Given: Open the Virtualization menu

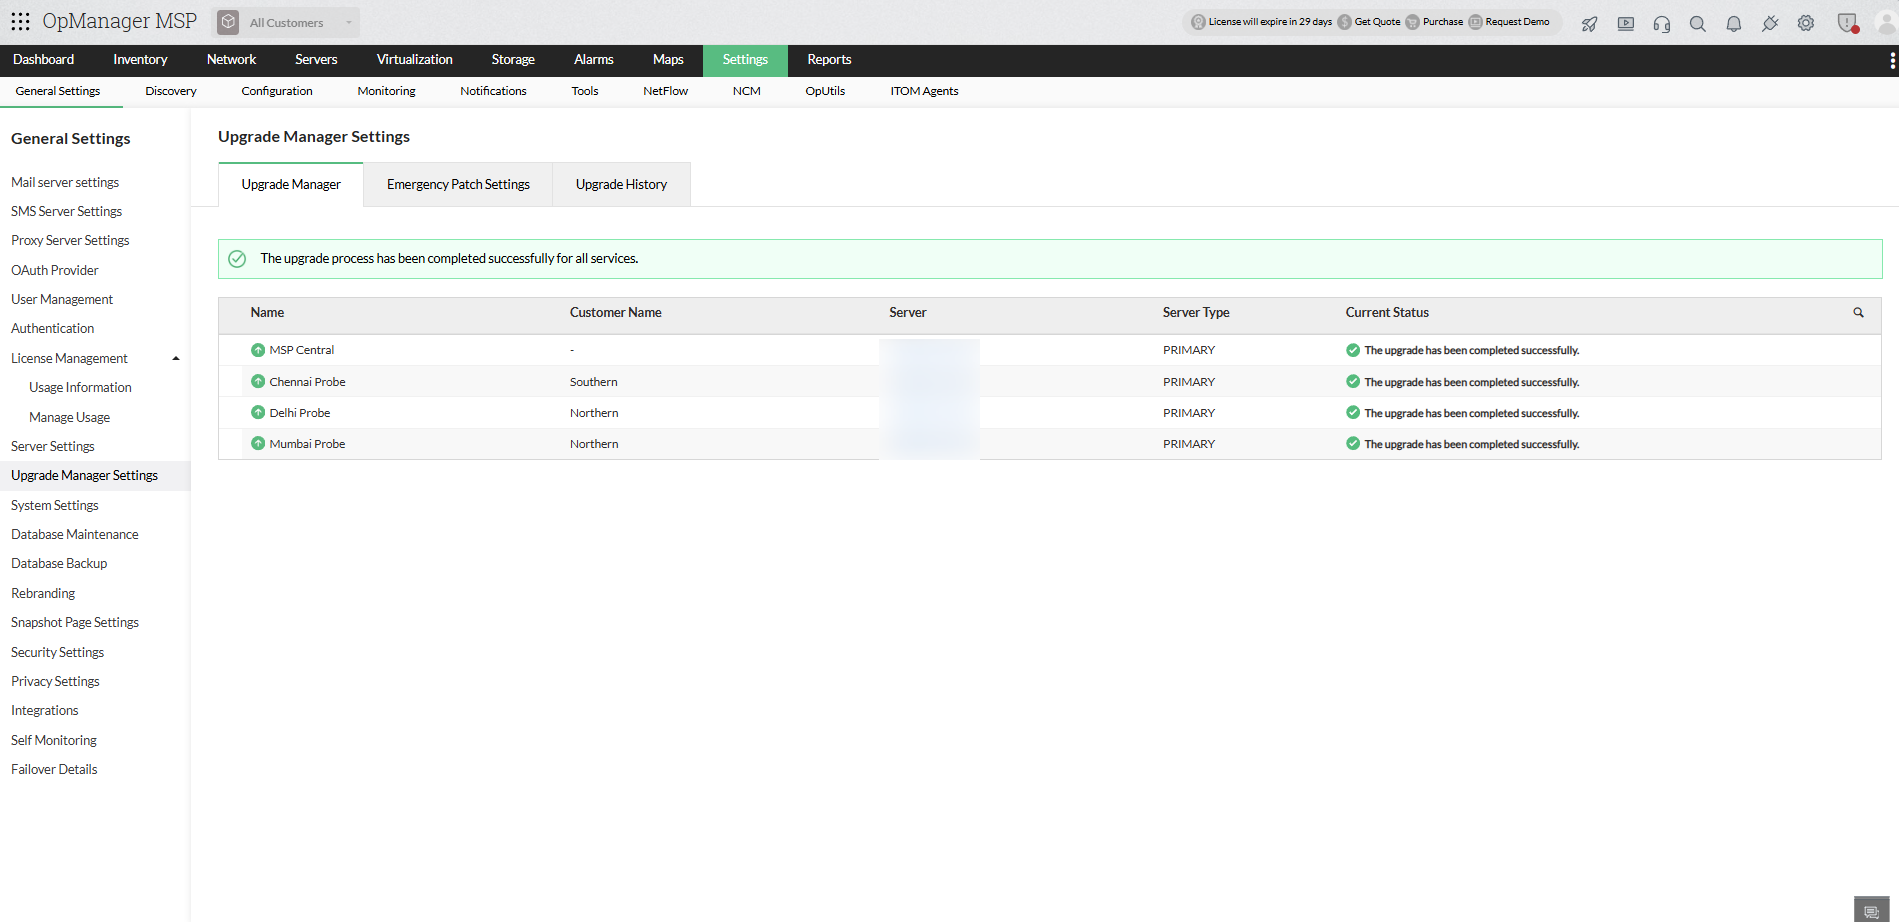Looking at the screenshot, I should pyautogui.click(x=415, y=60).
